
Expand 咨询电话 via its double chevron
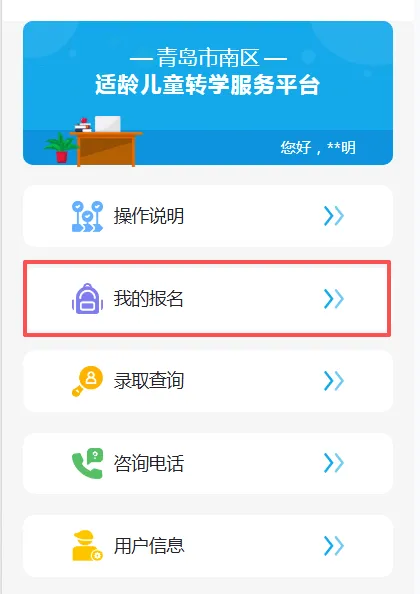tap(334, 463)
